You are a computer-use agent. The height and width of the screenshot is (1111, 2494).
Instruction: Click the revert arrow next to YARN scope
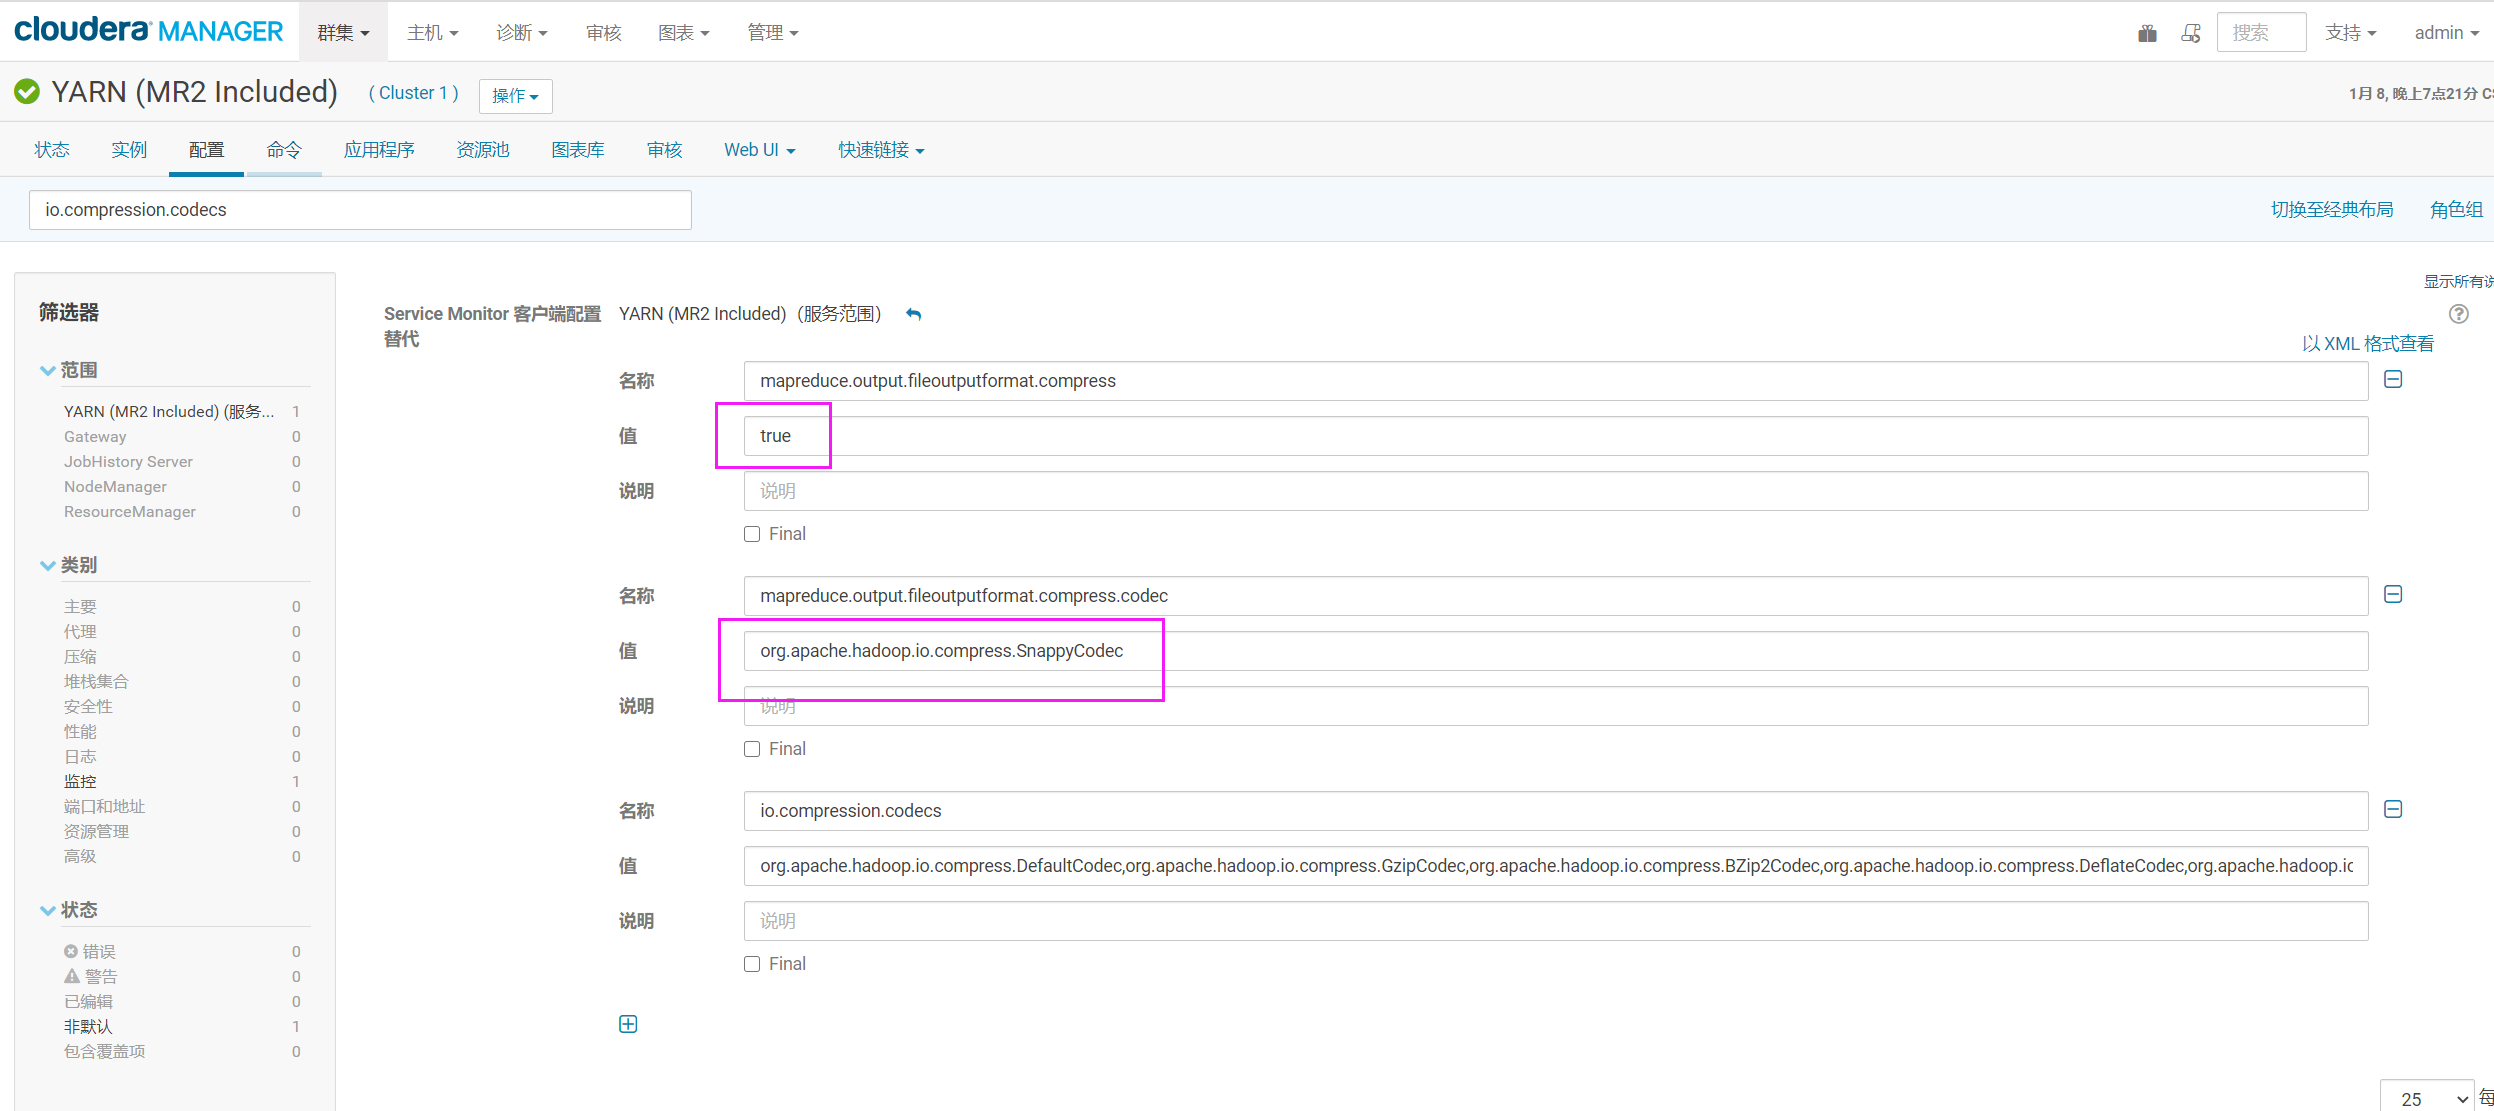coord(913,314)
